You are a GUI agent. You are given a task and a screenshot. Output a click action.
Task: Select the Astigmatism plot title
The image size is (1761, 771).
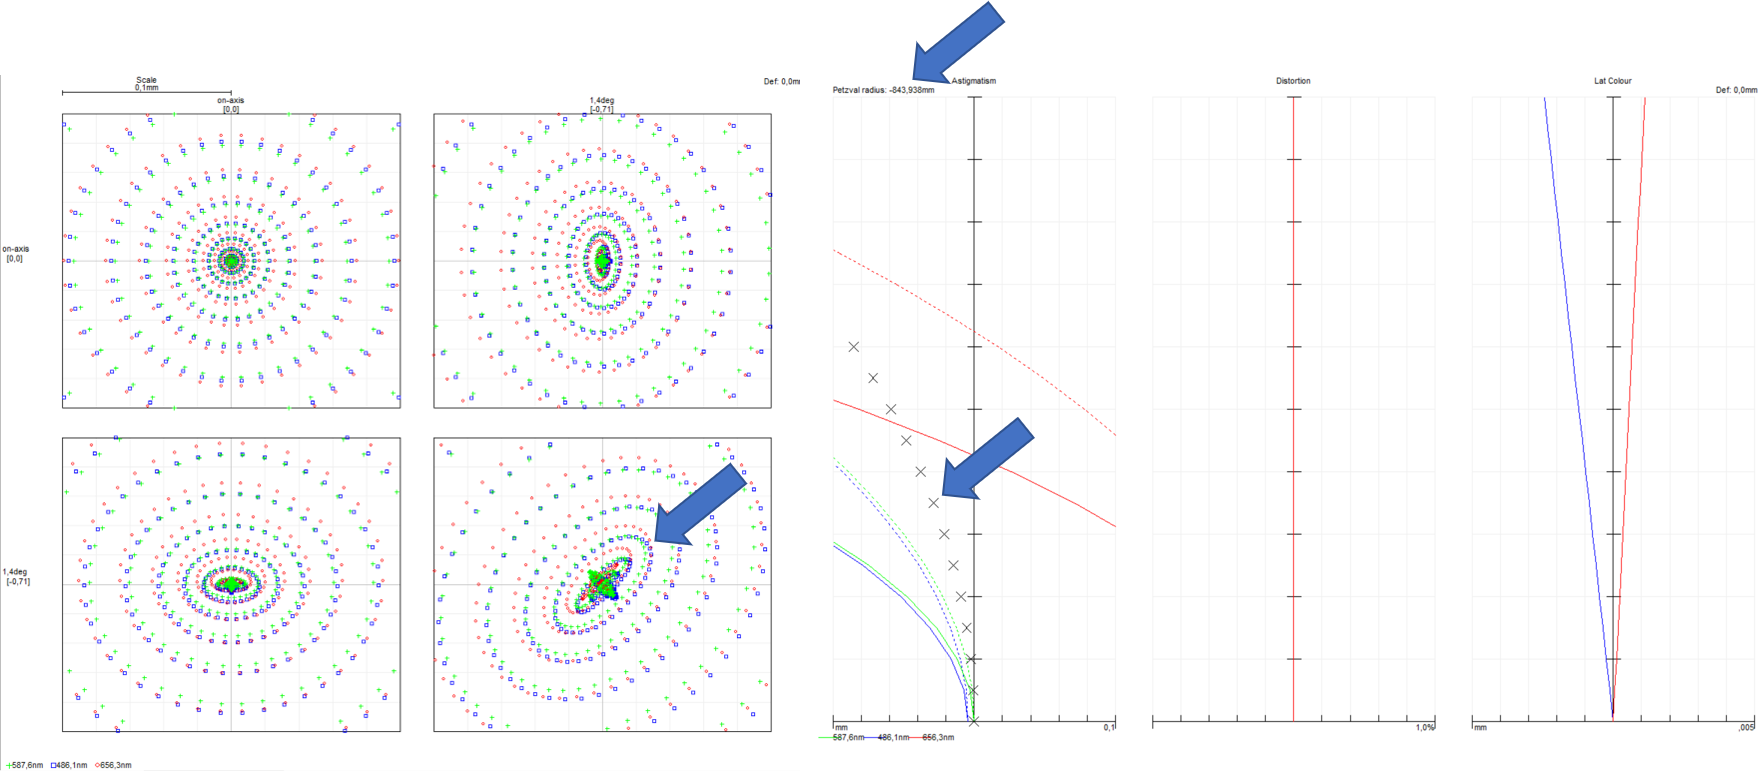tap(973, 81)
